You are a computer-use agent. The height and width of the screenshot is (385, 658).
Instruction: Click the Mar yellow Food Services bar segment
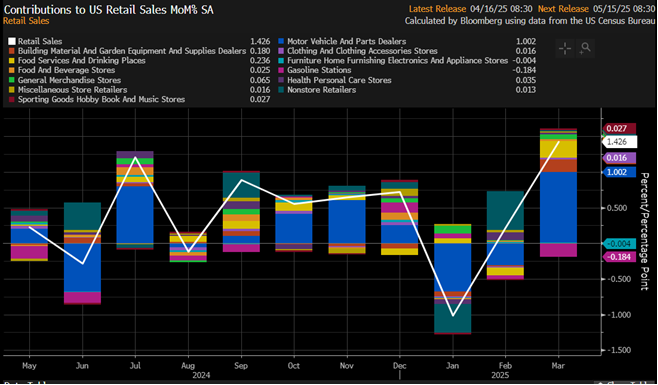(x=558, y=148)
